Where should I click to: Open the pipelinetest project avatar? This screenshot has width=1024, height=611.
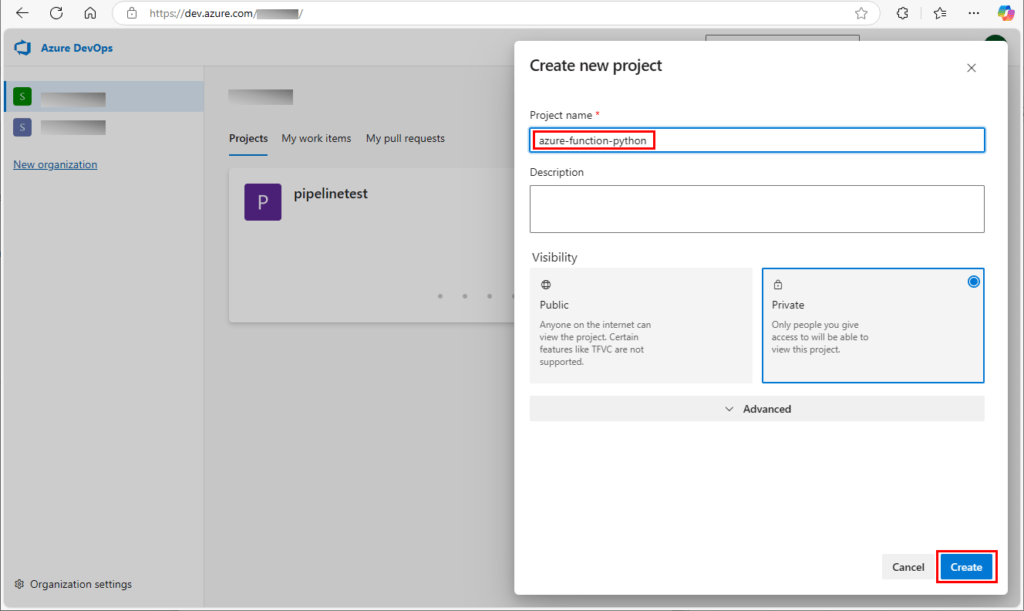[x=262, y=201]
